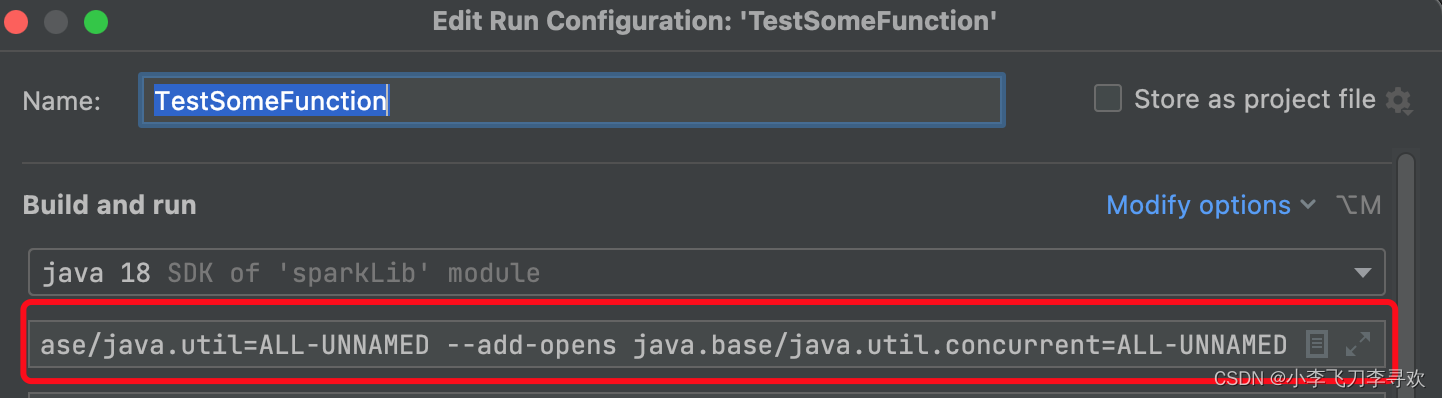Open the java 18 SDK combo box
This screenshot has height=398, width=1442.
(x=706, y=272)
